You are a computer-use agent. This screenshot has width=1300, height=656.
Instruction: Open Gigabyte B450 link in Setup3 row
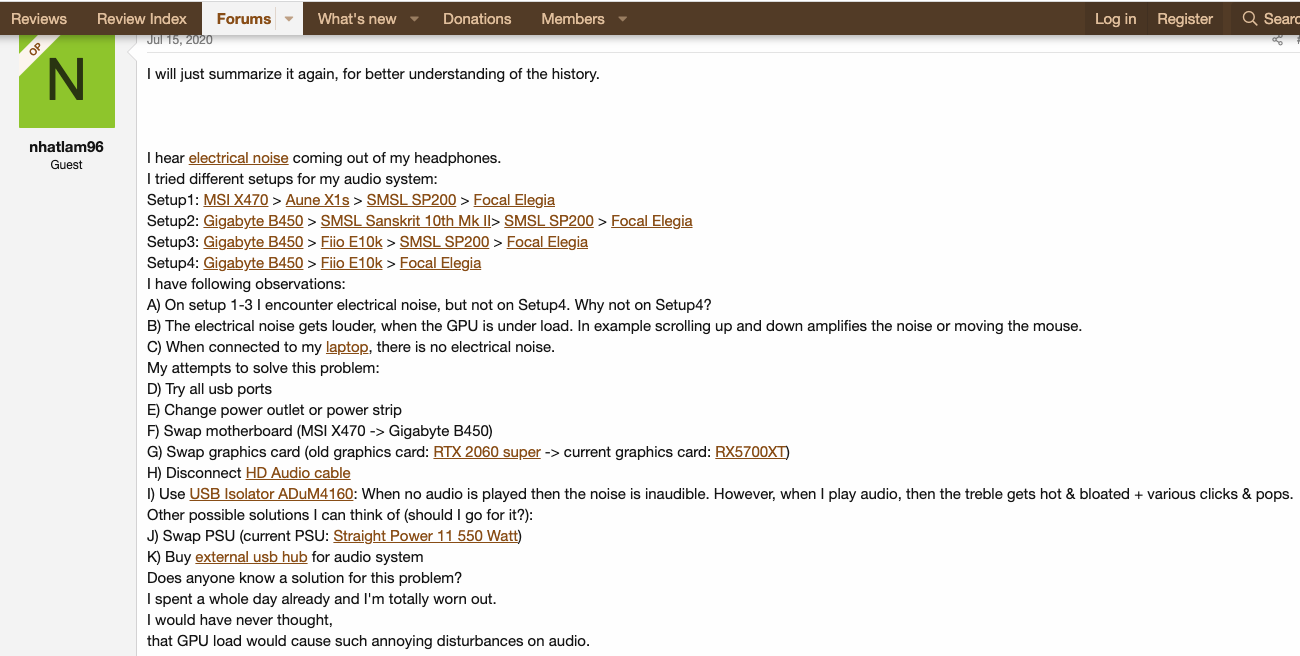pos(253,242)
